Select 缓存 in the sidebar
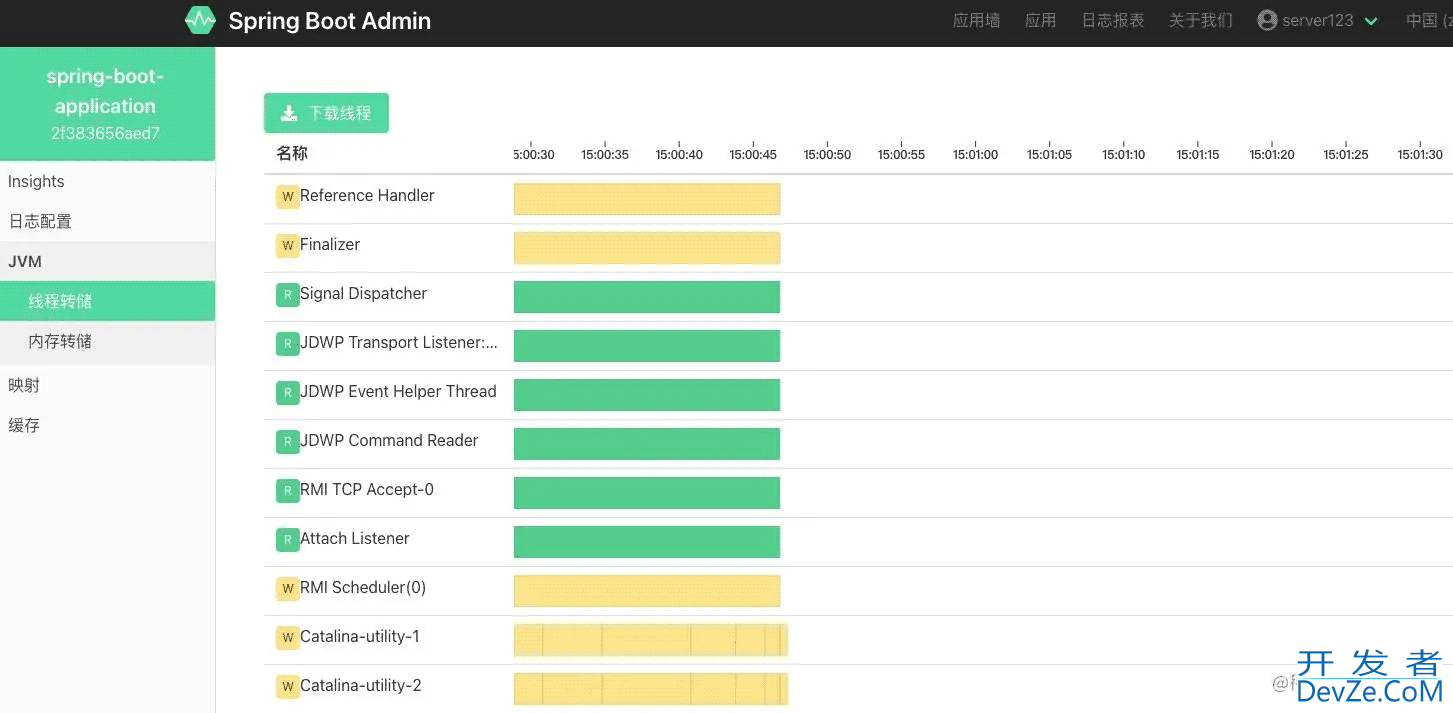 click(107, 425)
